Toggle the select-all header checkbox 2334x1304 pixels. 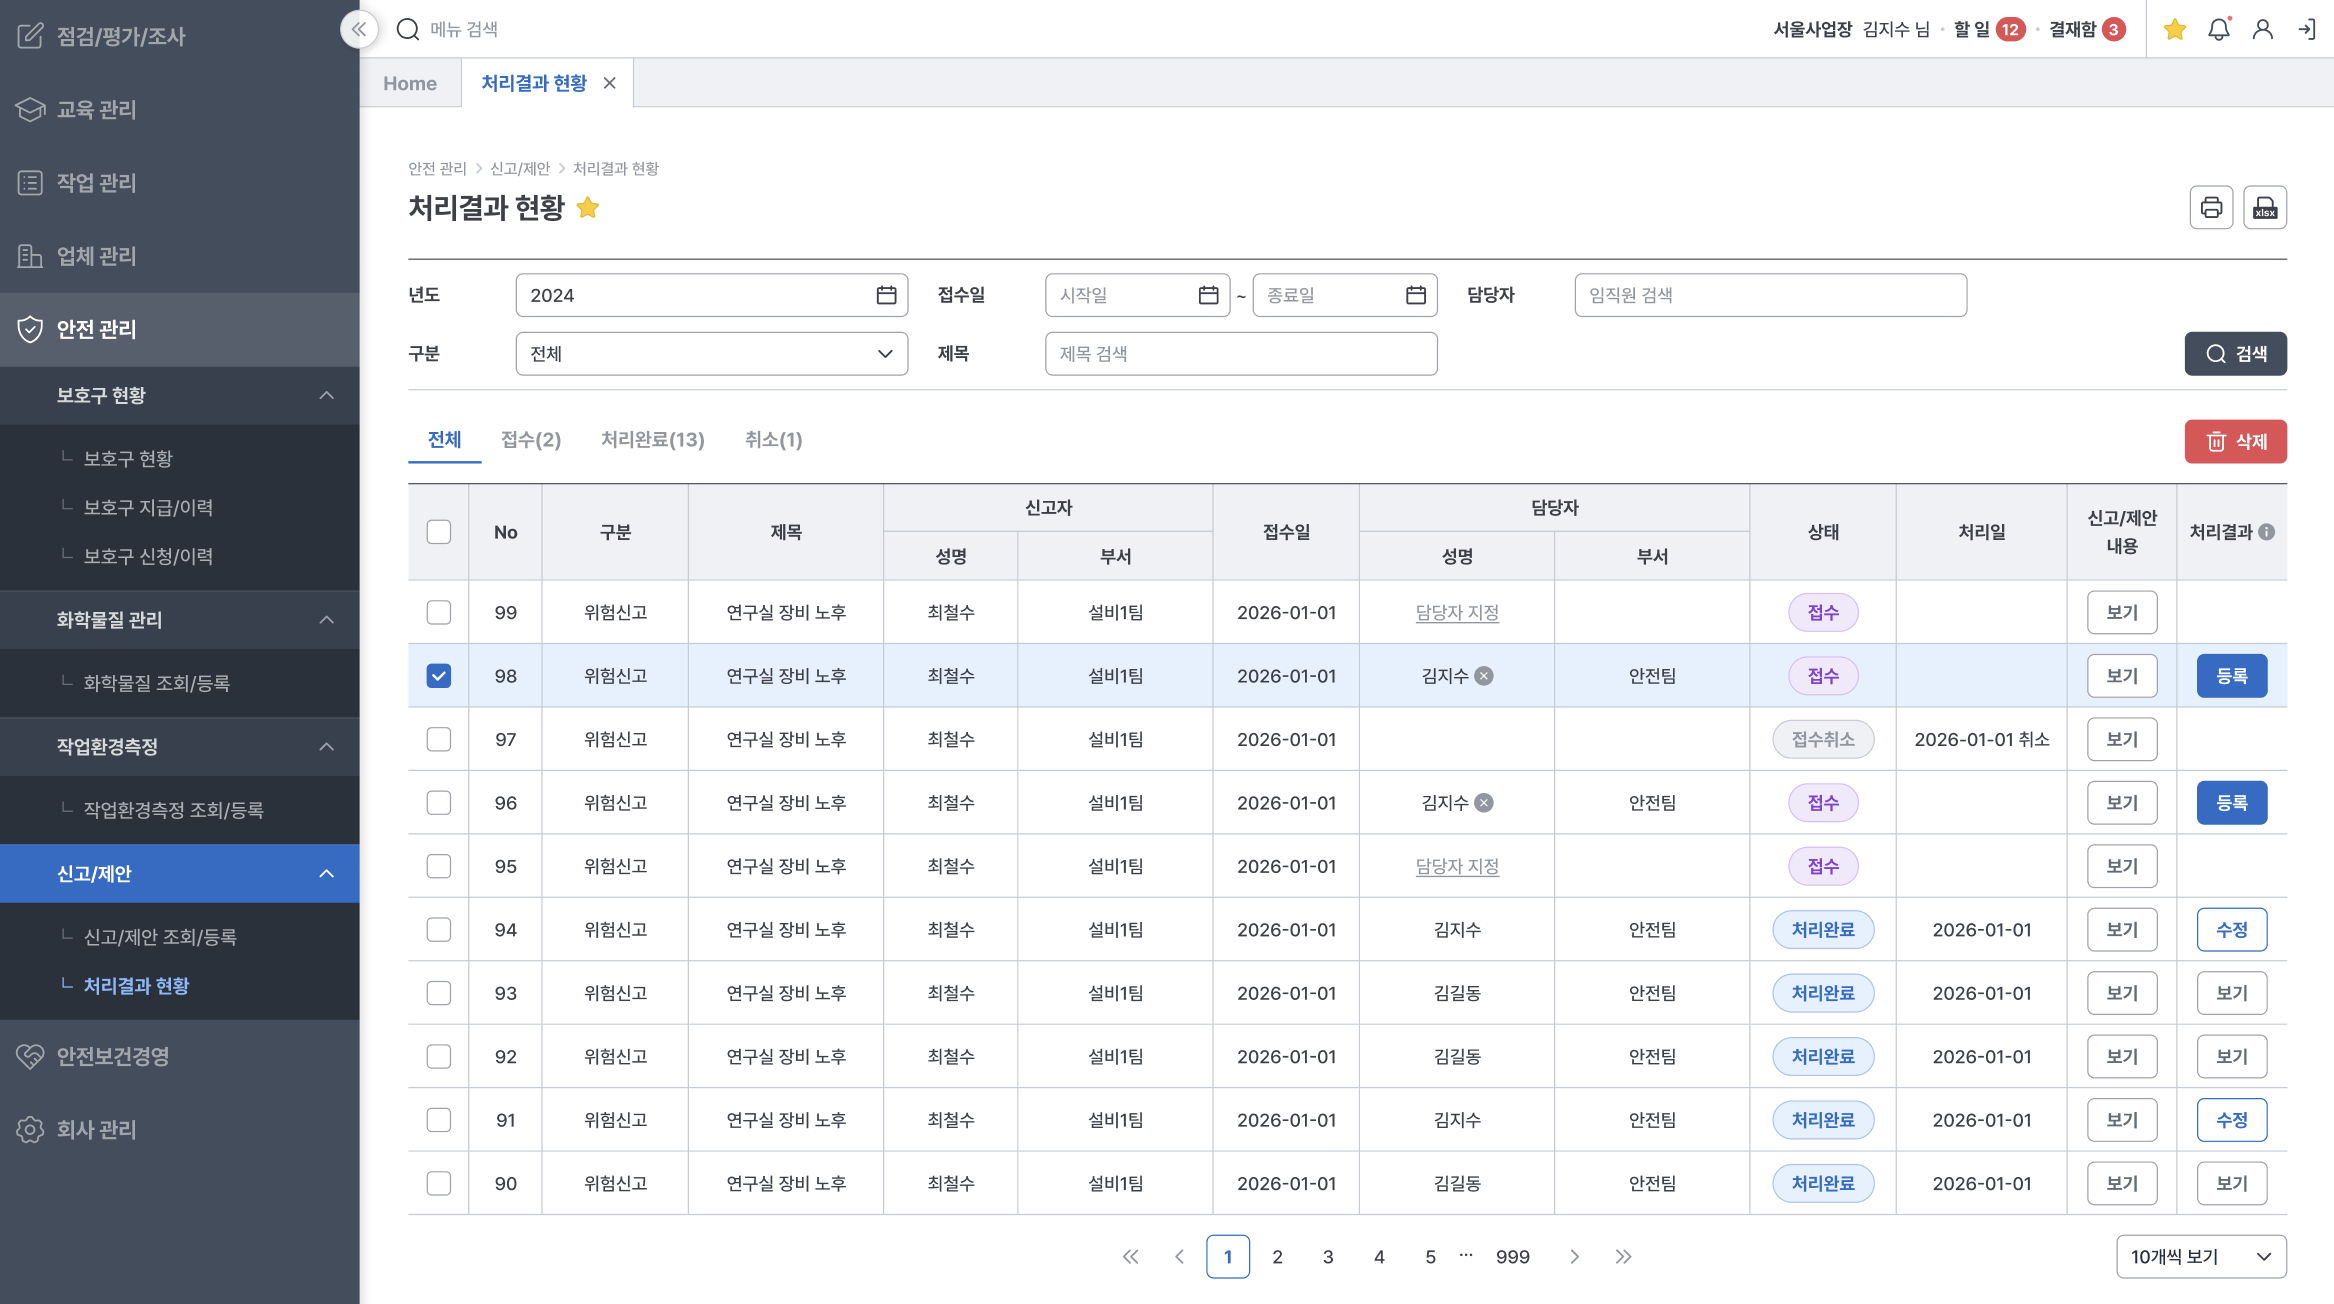[439, 532]
